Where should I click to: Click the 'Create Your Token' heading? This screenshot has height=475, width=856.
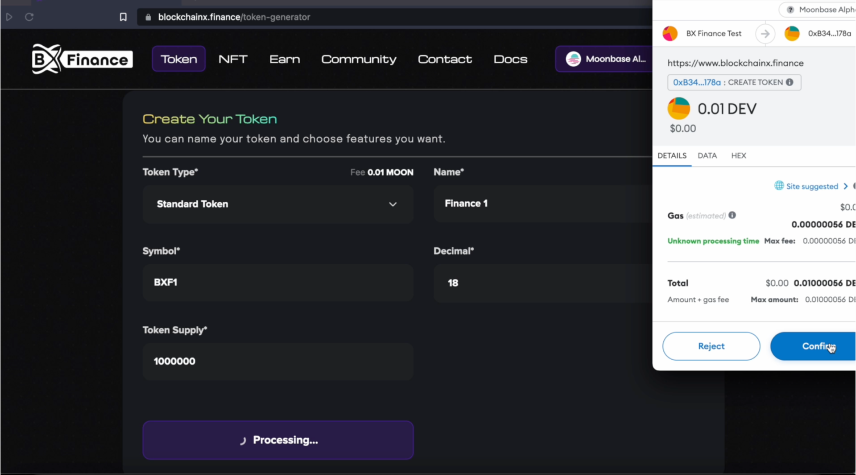pyautogui.click(x=210, y=119)
